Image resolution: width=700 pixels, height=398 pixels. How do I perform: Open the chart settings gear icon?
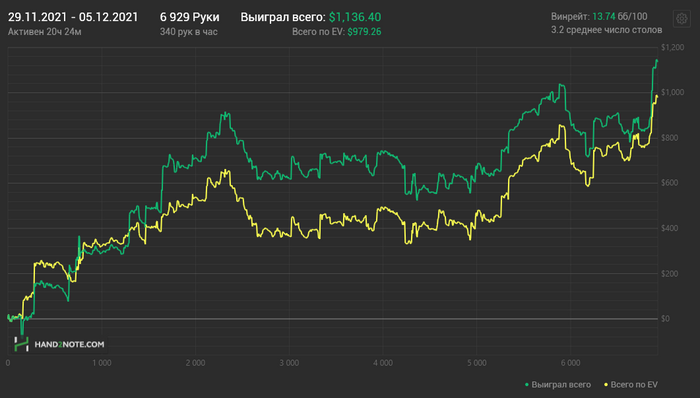681,19
